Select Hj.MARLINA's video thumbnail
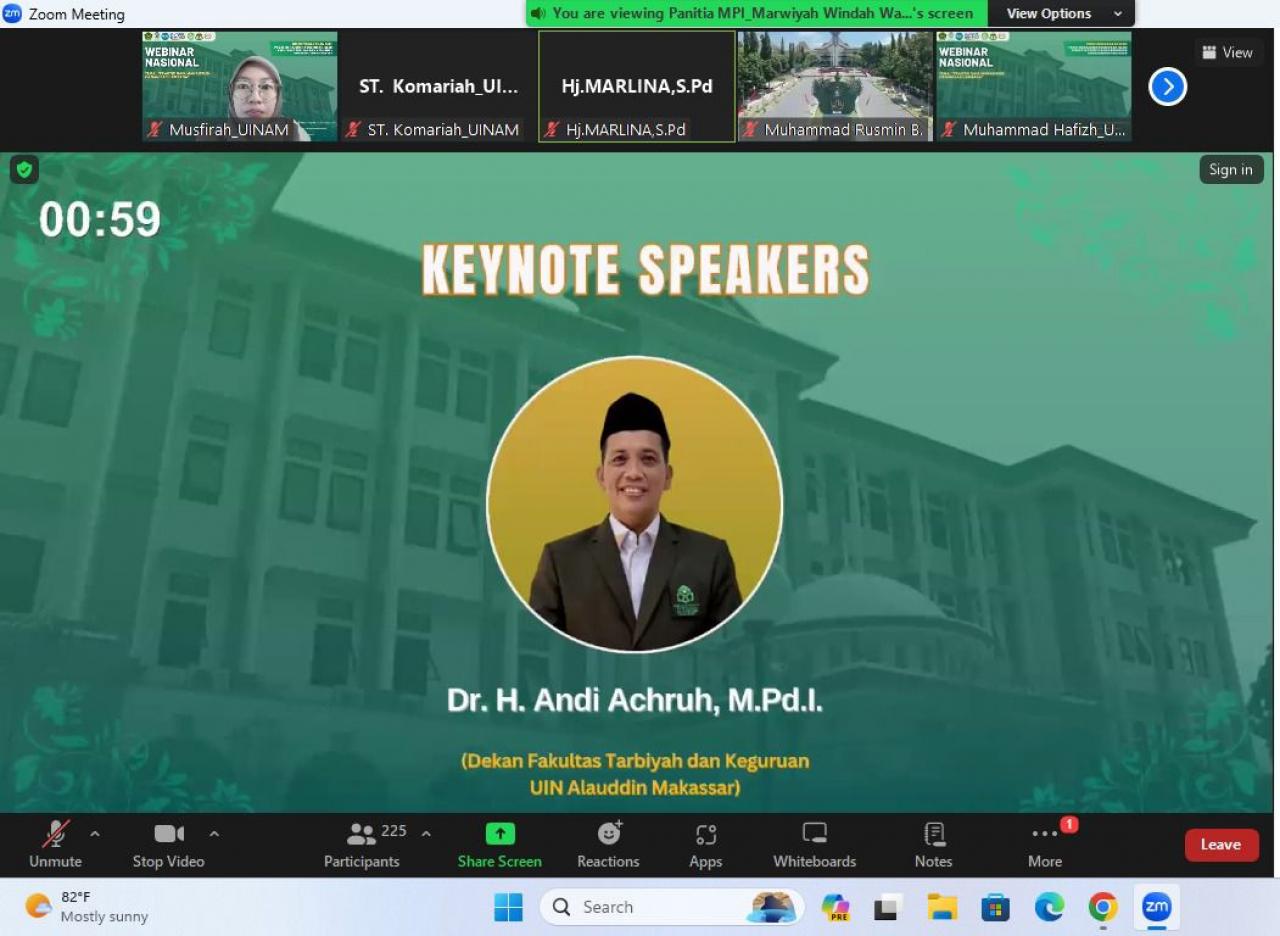The height and width of the screenshot is (936, 1280). [x=636, y=87]
